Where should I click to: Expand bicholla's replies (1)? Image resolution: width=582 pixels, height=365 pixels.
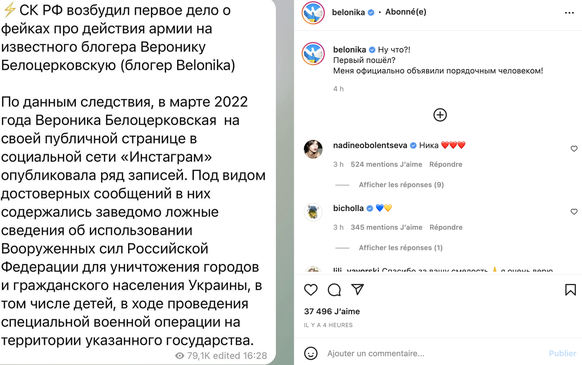point(400,248)
